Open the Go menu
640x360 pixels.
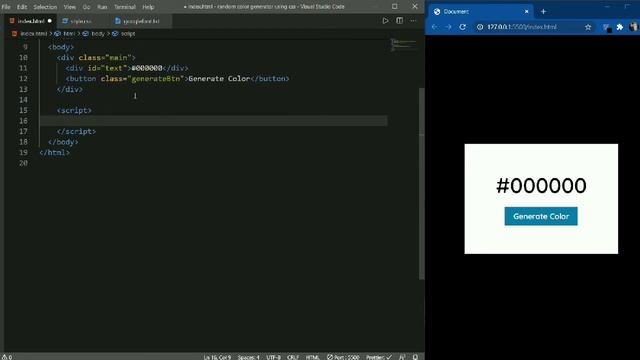(x=87, y=7)
